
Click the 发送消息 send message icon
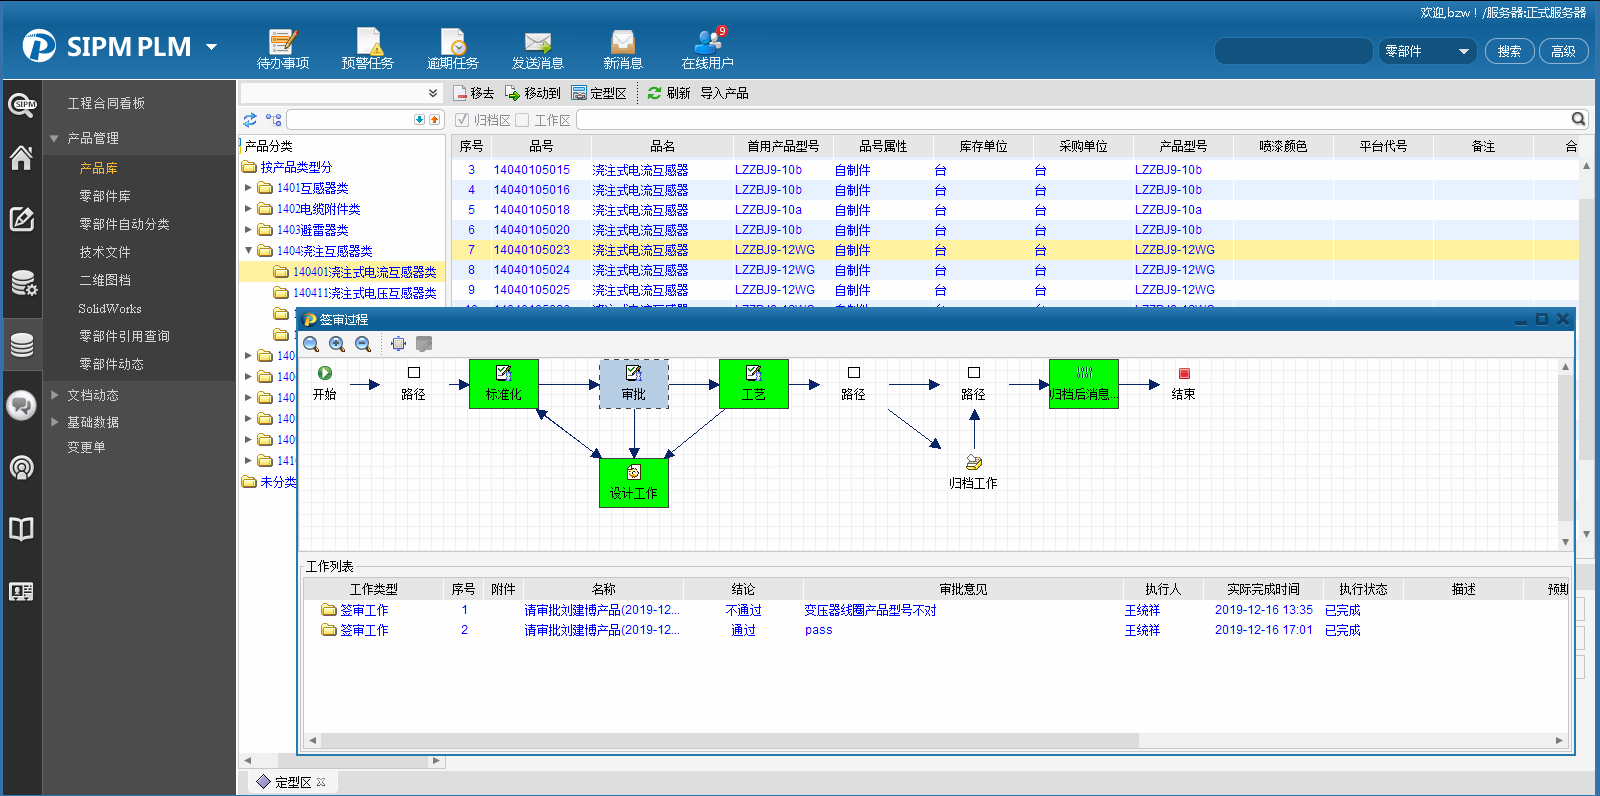(537, 48)
